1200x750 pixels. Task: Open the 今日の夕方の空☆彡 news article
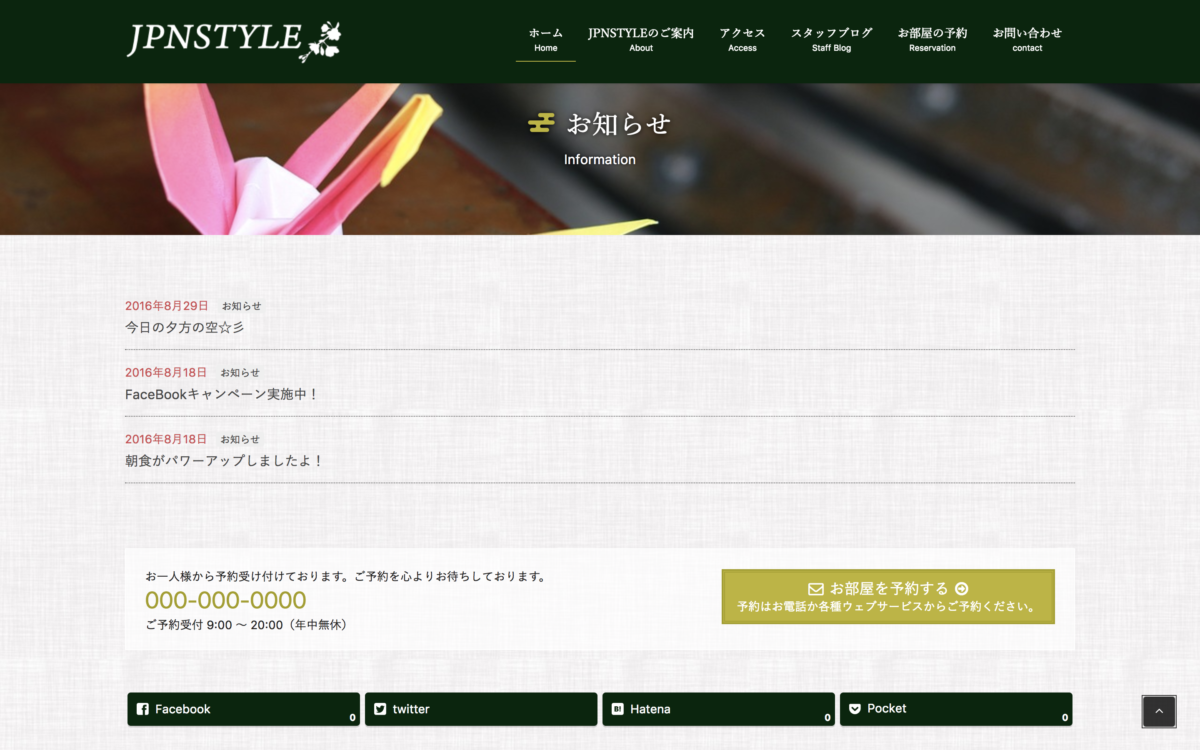[x=184, y=326]
